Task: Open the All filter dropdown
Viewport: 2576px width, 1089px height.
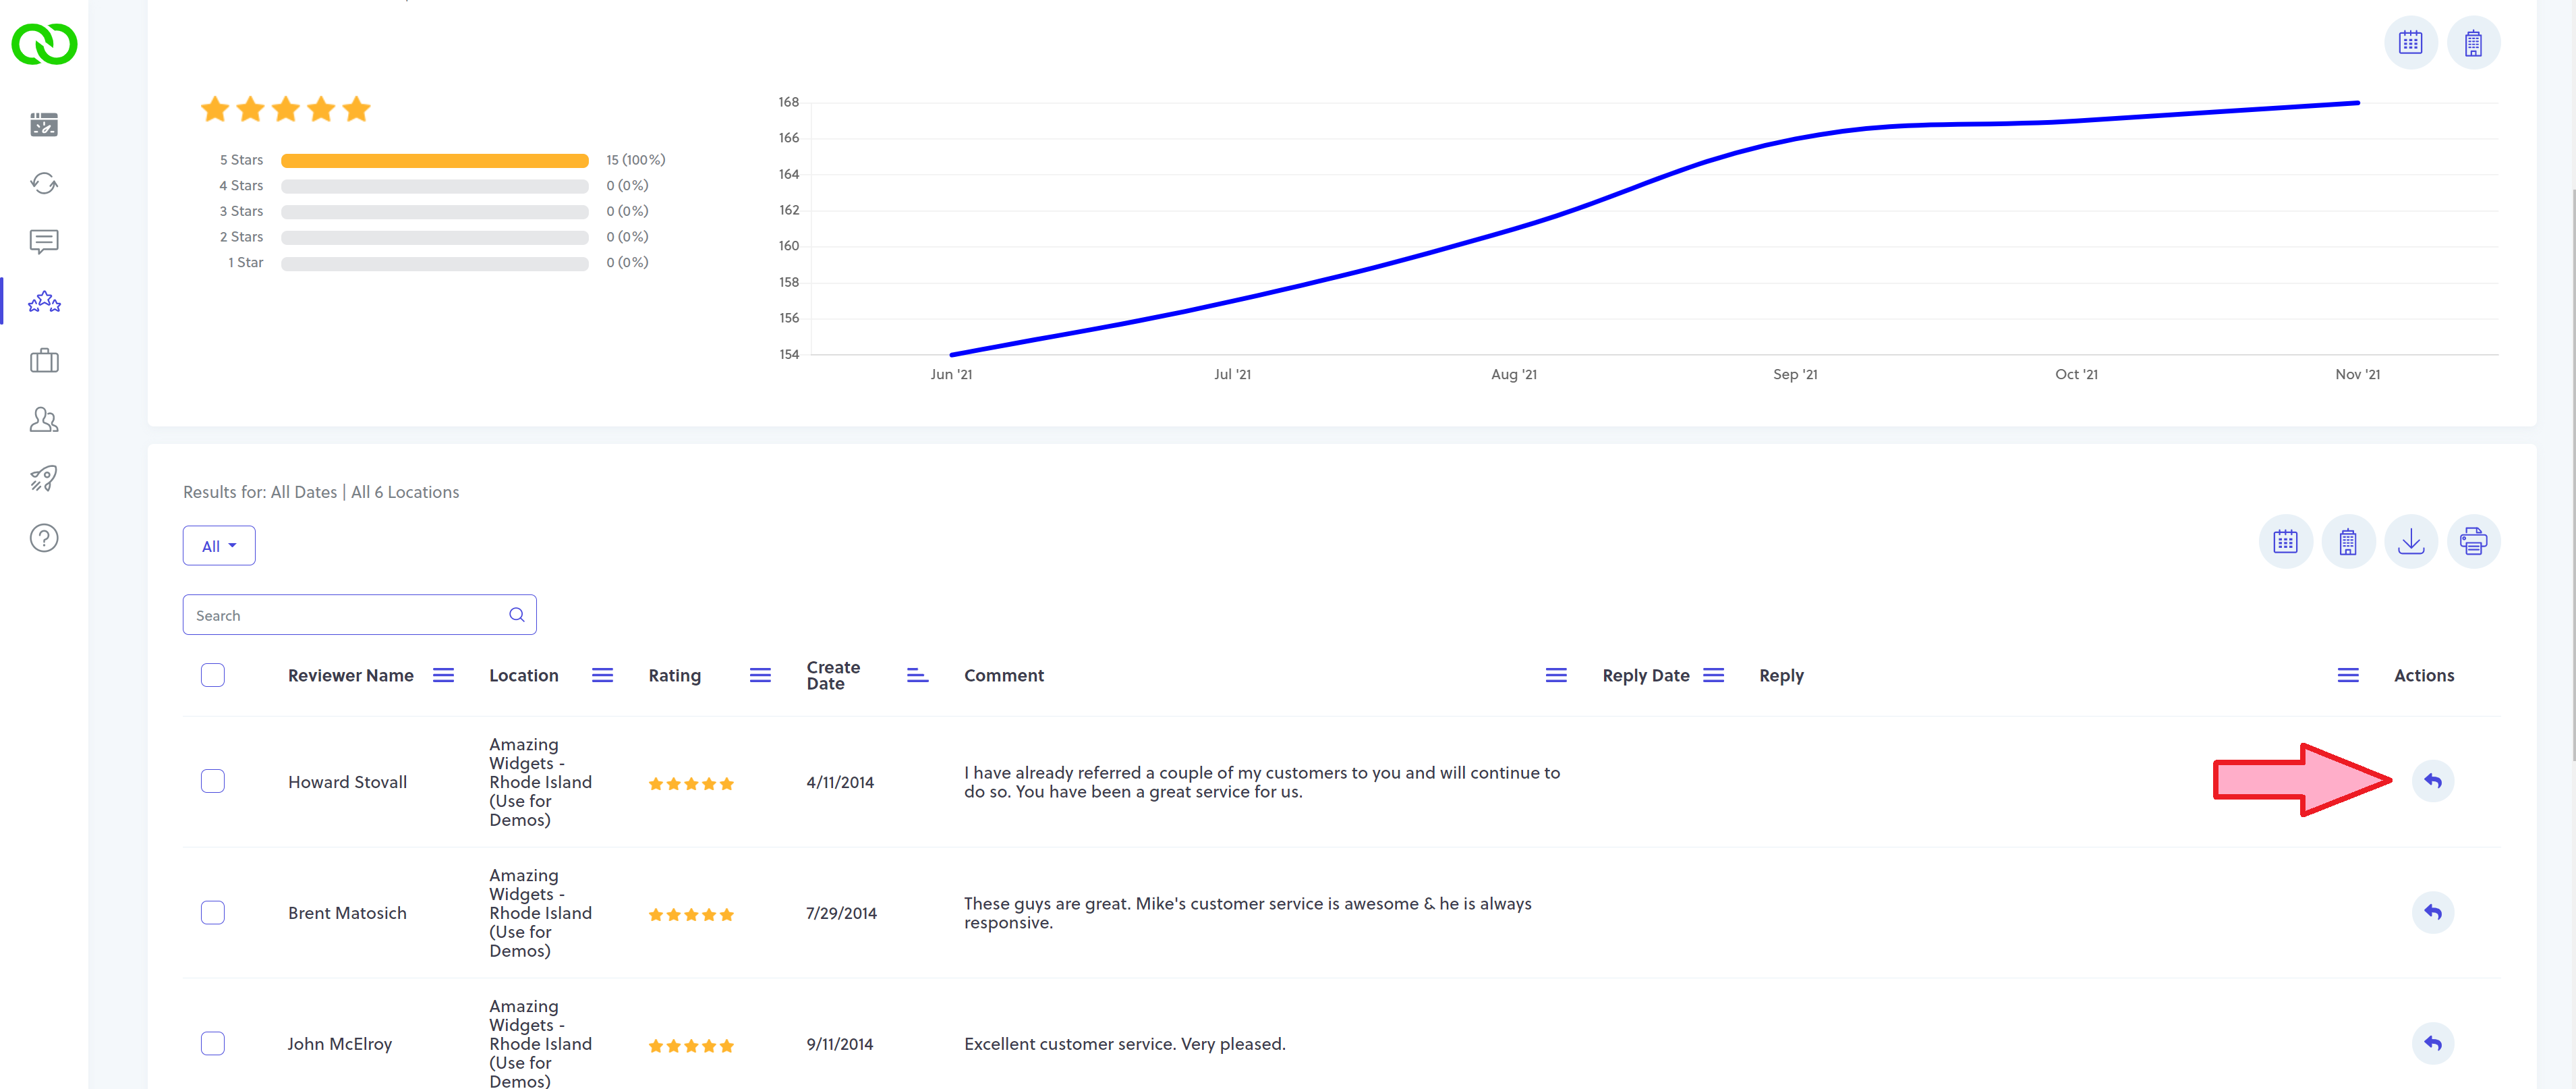Action: pyautogui.click(x=219, y=546)
